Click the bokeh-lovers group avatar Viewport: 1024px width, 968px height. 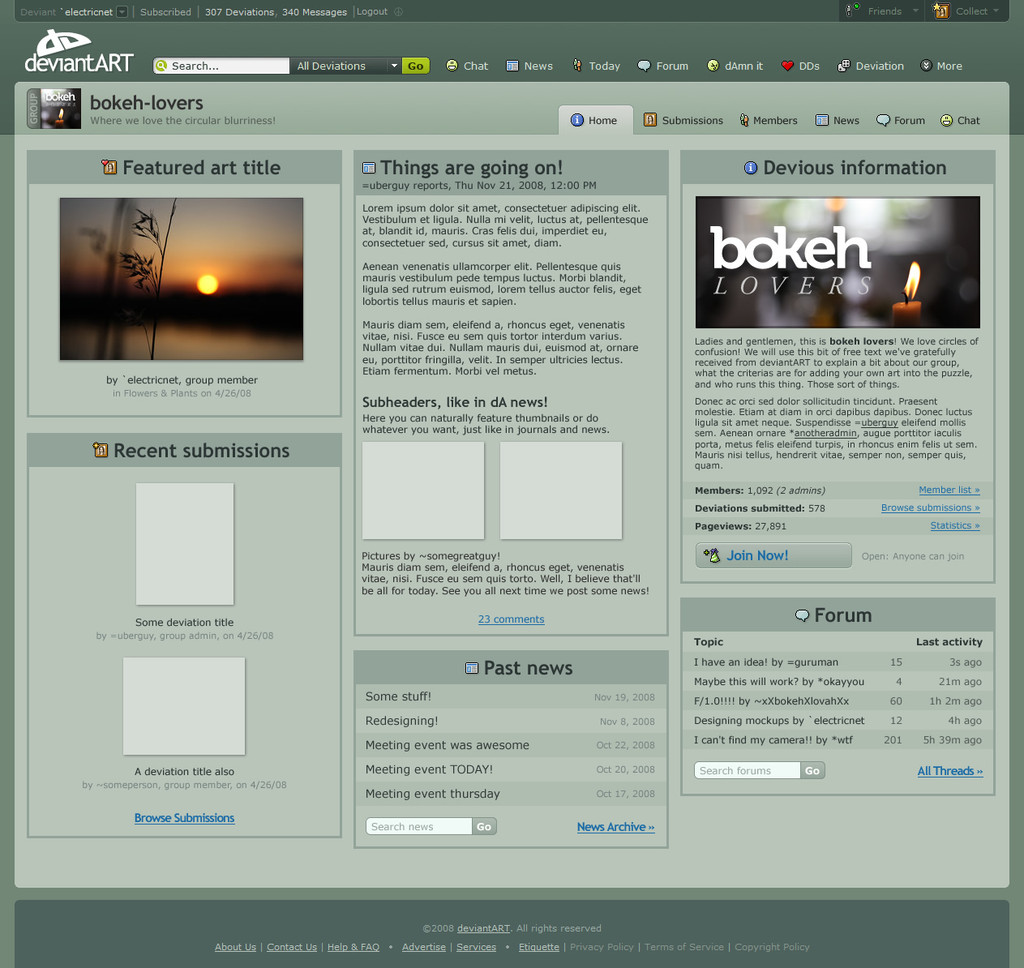pos(54,108)
